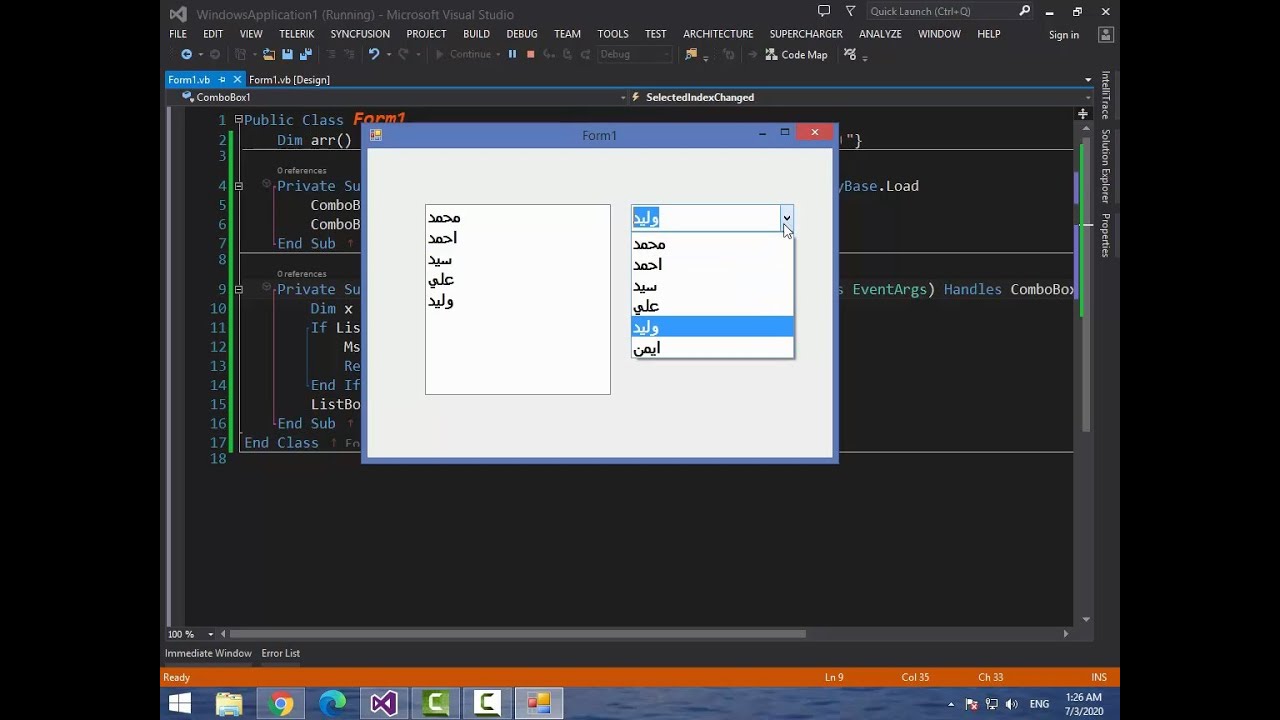Click the feedback speech bubble icon
This screenshot has width=1280, height=720.
click(824, 11)
